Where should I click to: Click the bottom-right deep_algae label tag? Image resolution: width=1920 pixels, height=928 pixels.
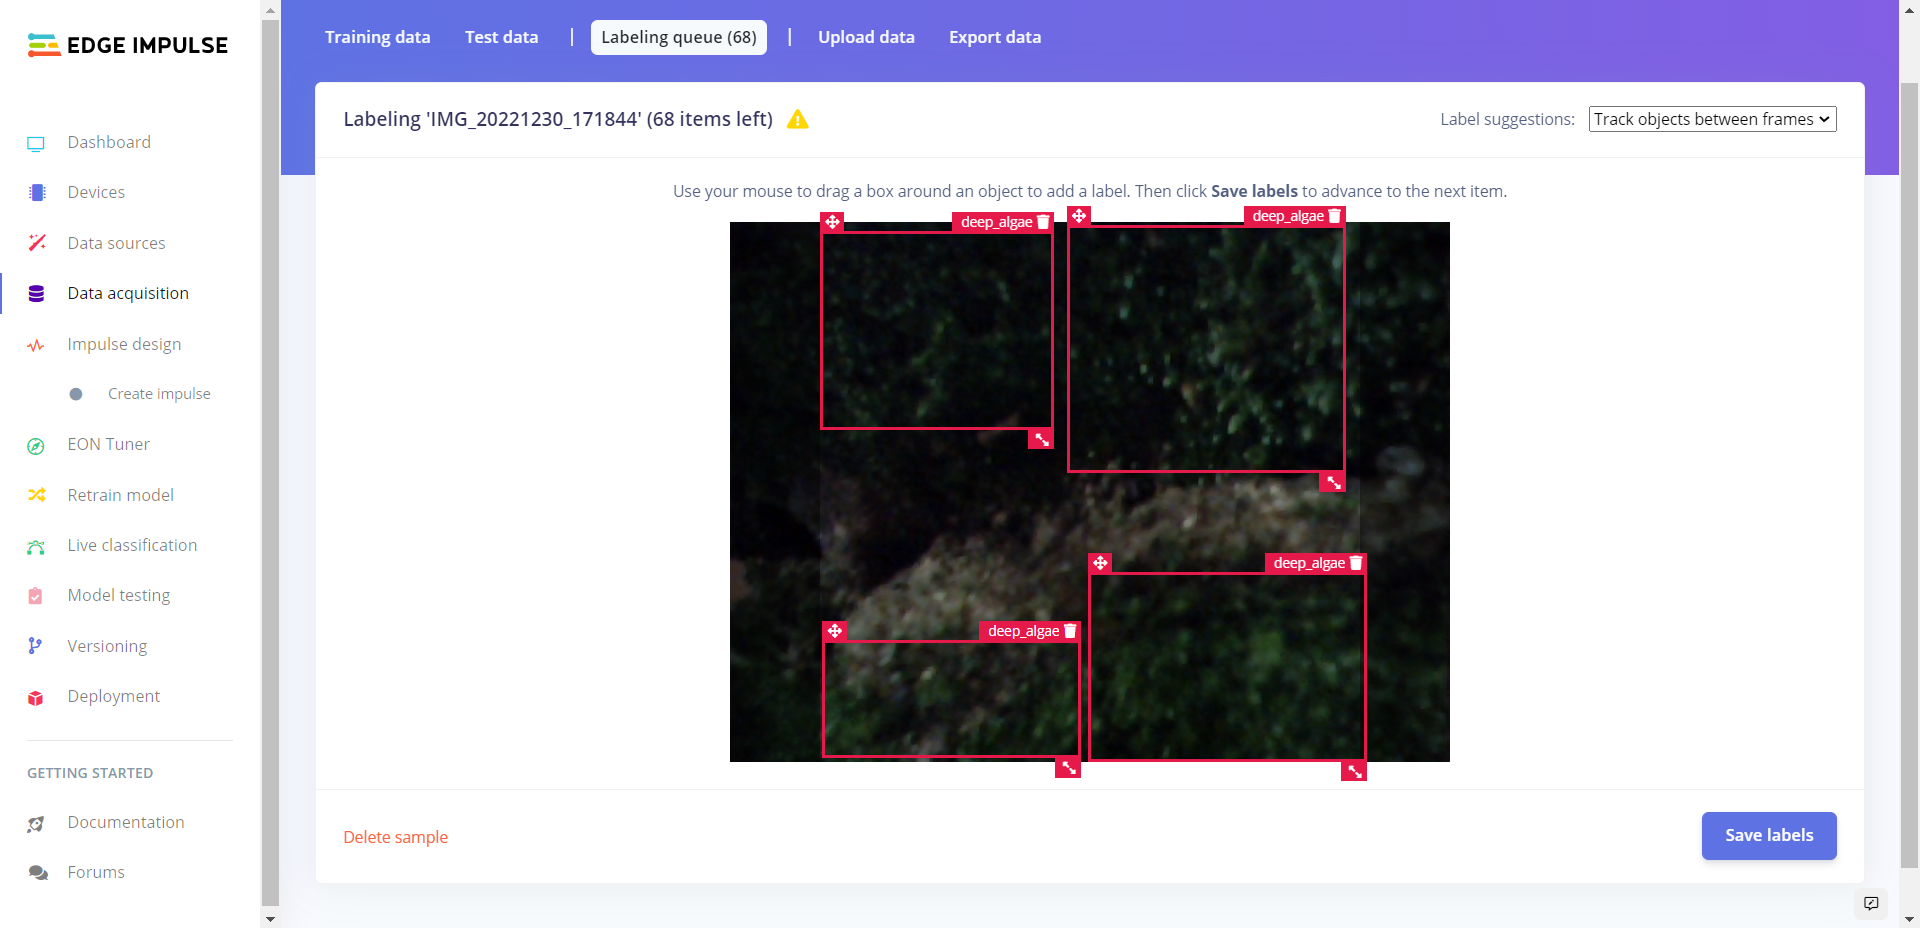(x=1309, y=563)
